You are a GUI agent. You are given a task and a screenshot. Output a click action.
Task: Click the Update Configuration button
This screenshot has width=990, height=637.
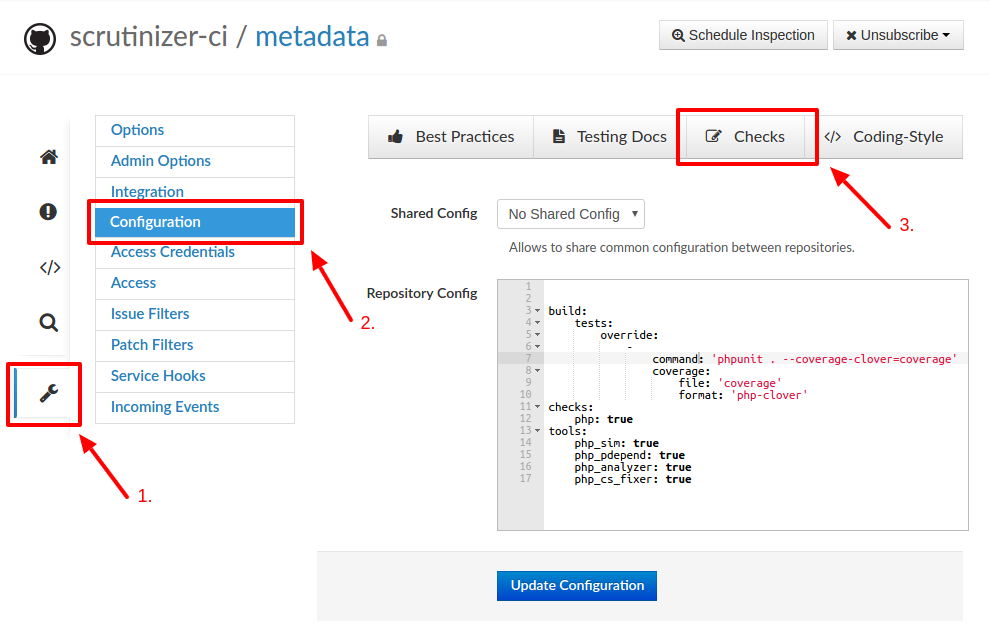(576, 586)
